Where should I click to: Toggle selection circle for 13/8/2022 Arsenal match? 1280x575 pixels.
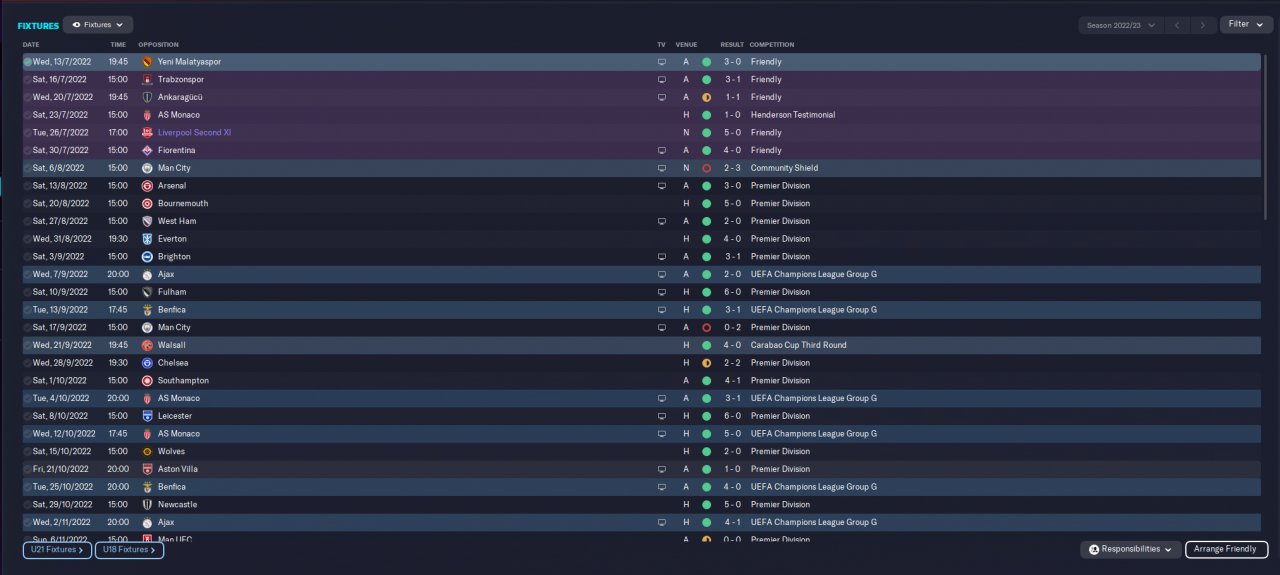(28, 186)
